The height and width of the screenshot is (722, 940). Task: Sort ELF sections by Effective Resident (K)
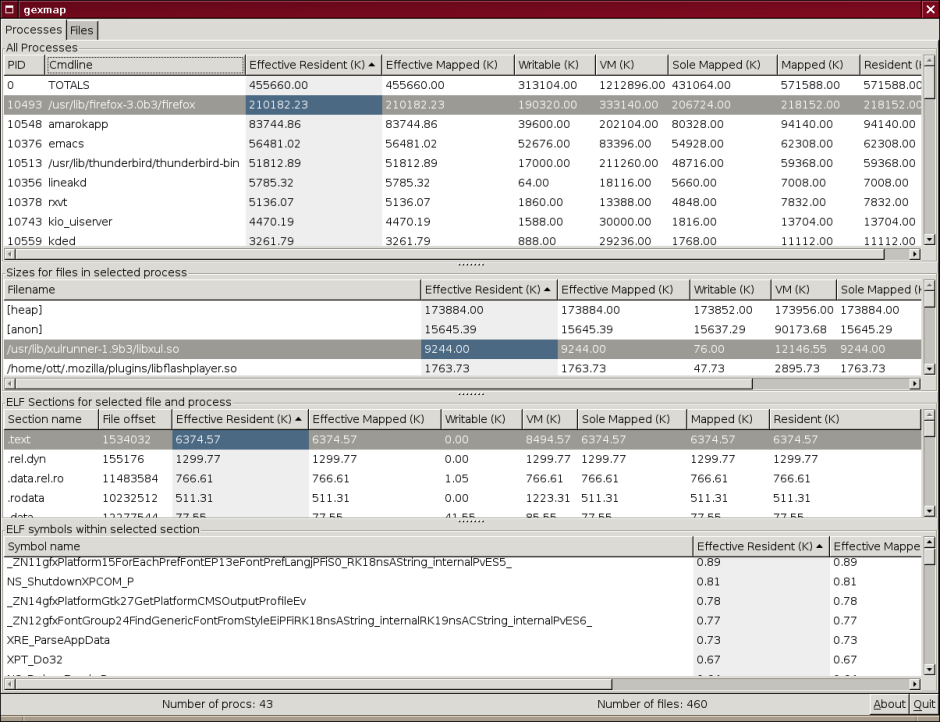[240, 419]
